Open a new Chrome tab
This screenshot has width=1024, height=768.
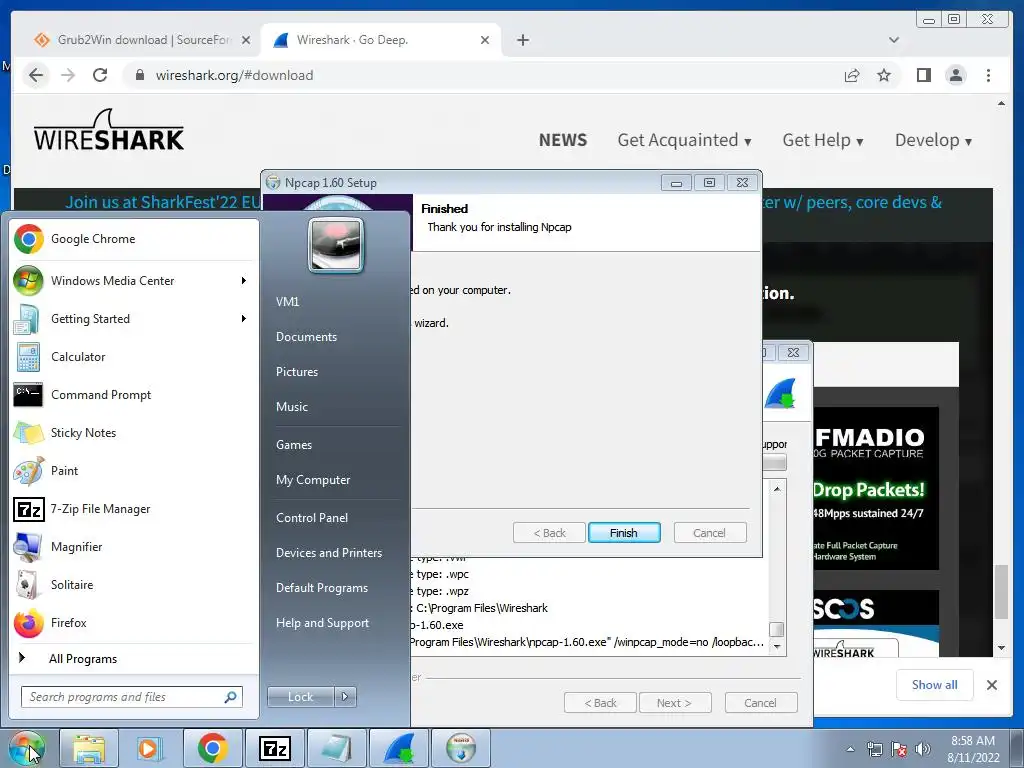pyautogui.click(x=522, y=40)
